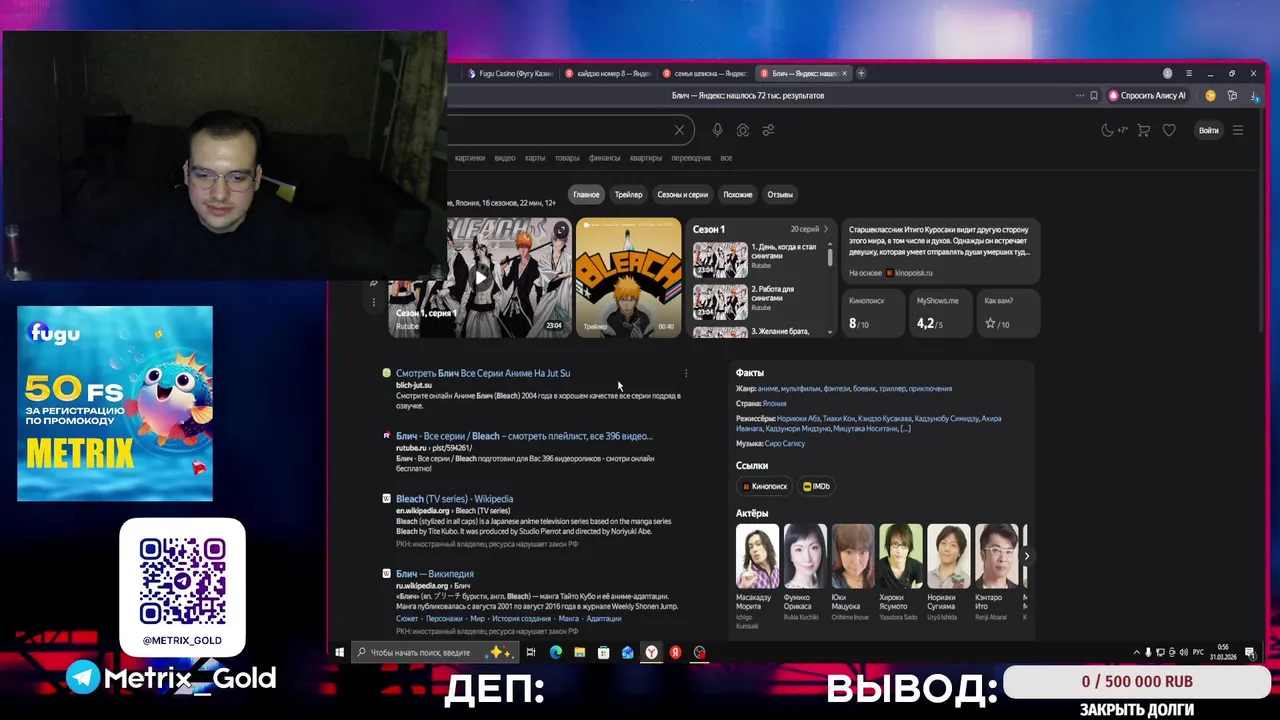Open Yandex Browser white taskbar icon
1280x720 pixels.
click(x=652, y=652)
